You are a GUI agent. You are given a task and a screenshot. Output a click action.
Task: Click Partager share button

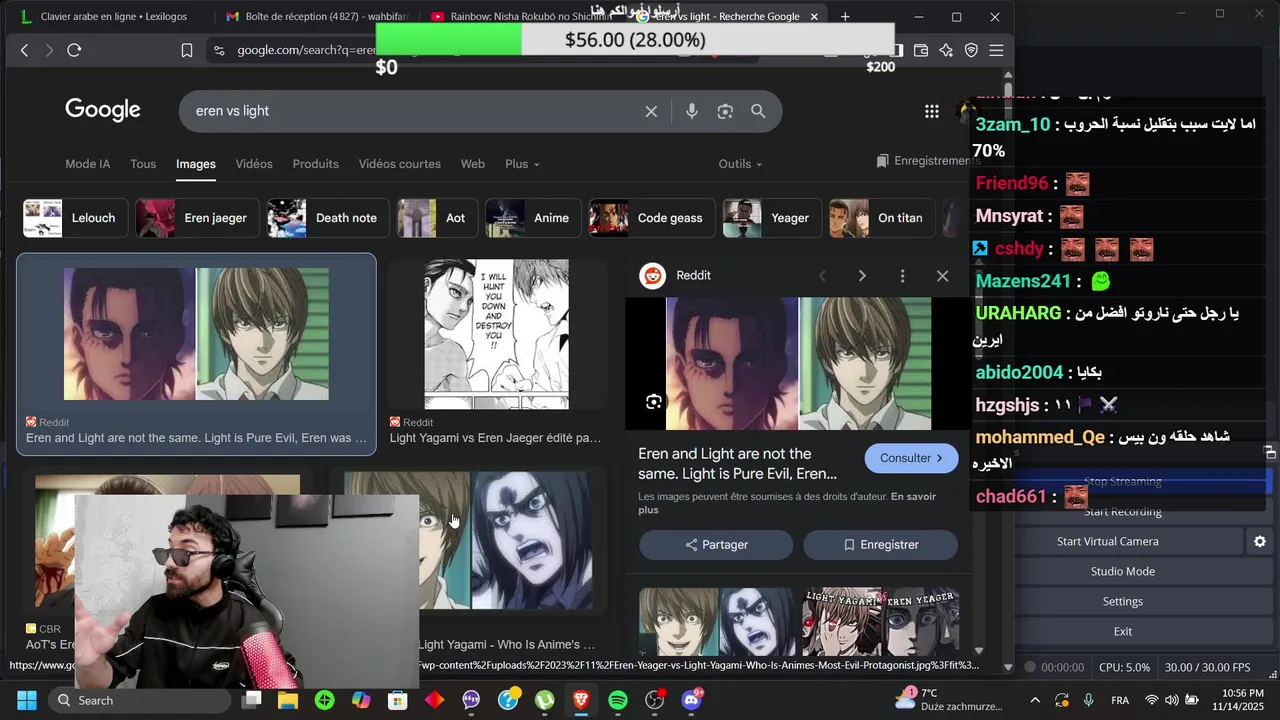(716, 545)
